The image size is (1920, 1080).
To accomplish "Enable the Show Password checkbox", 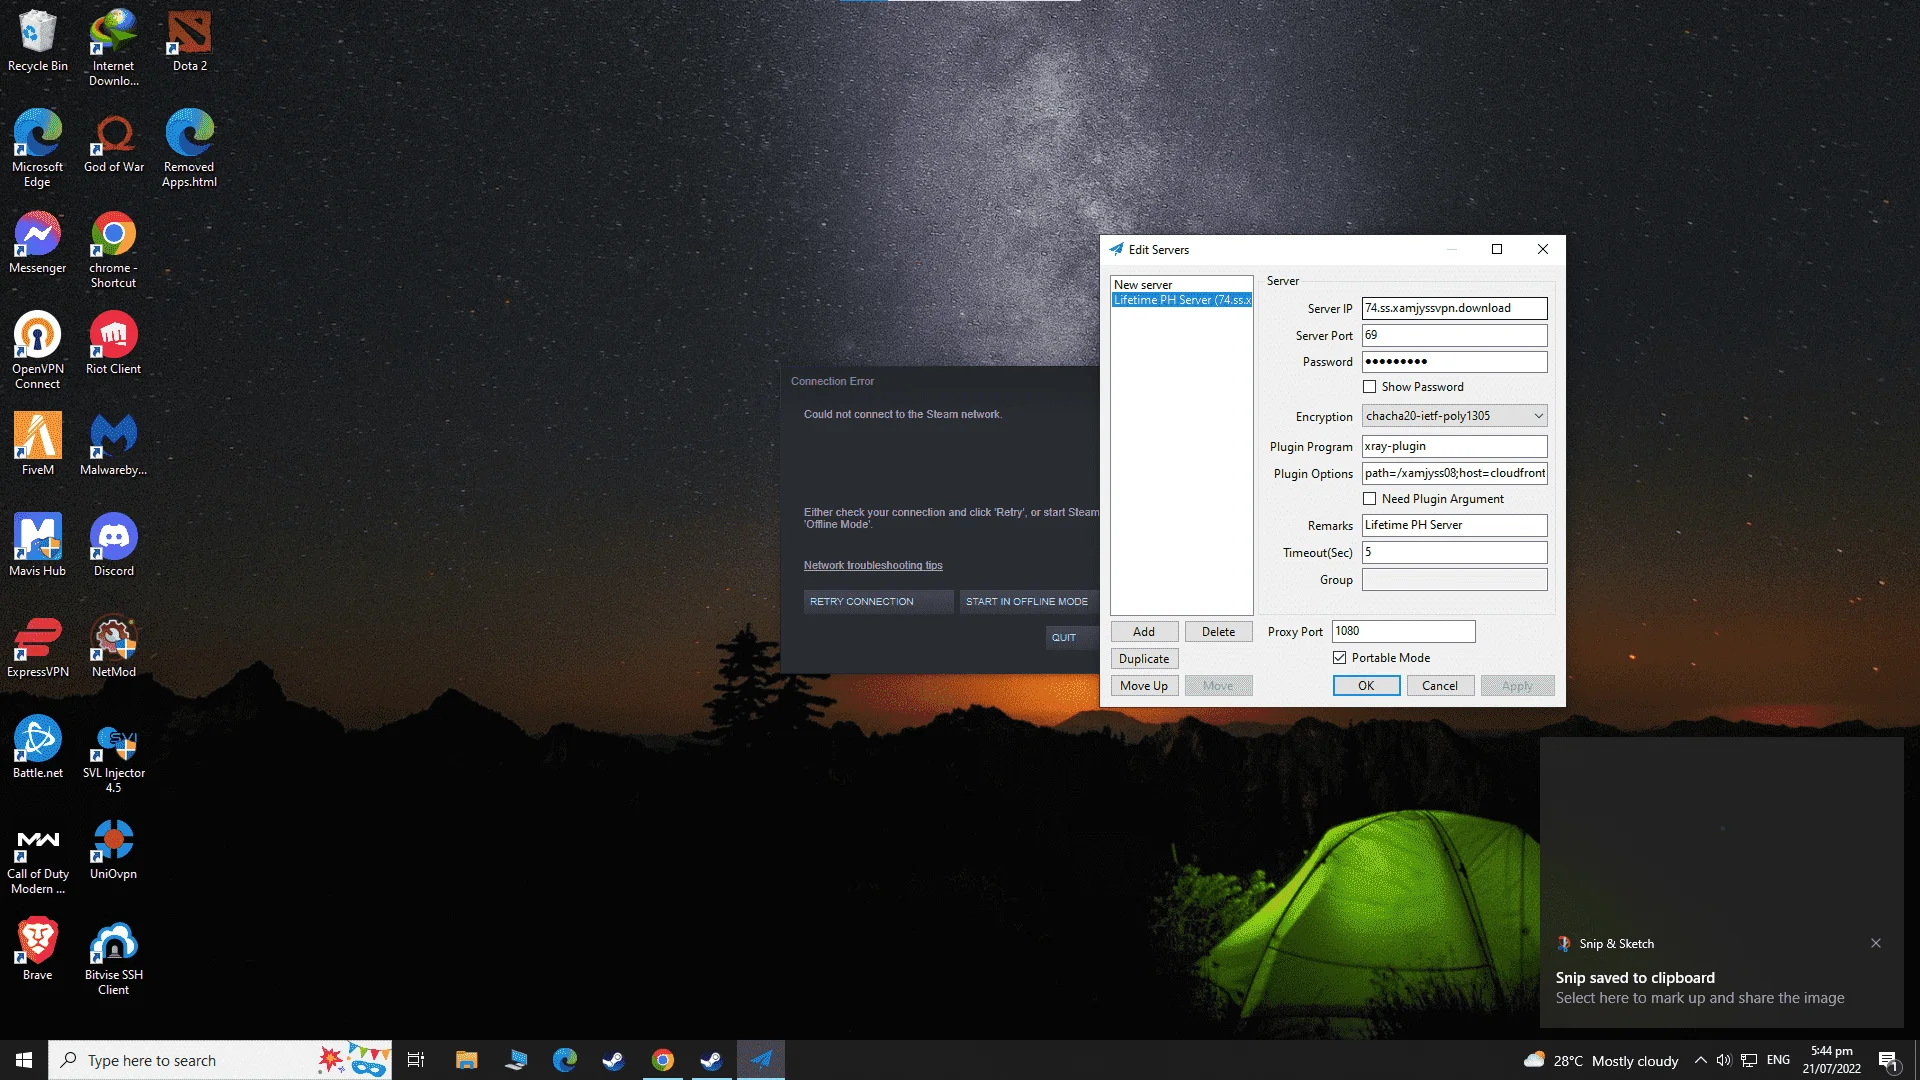I will (x=1369, y=387).
